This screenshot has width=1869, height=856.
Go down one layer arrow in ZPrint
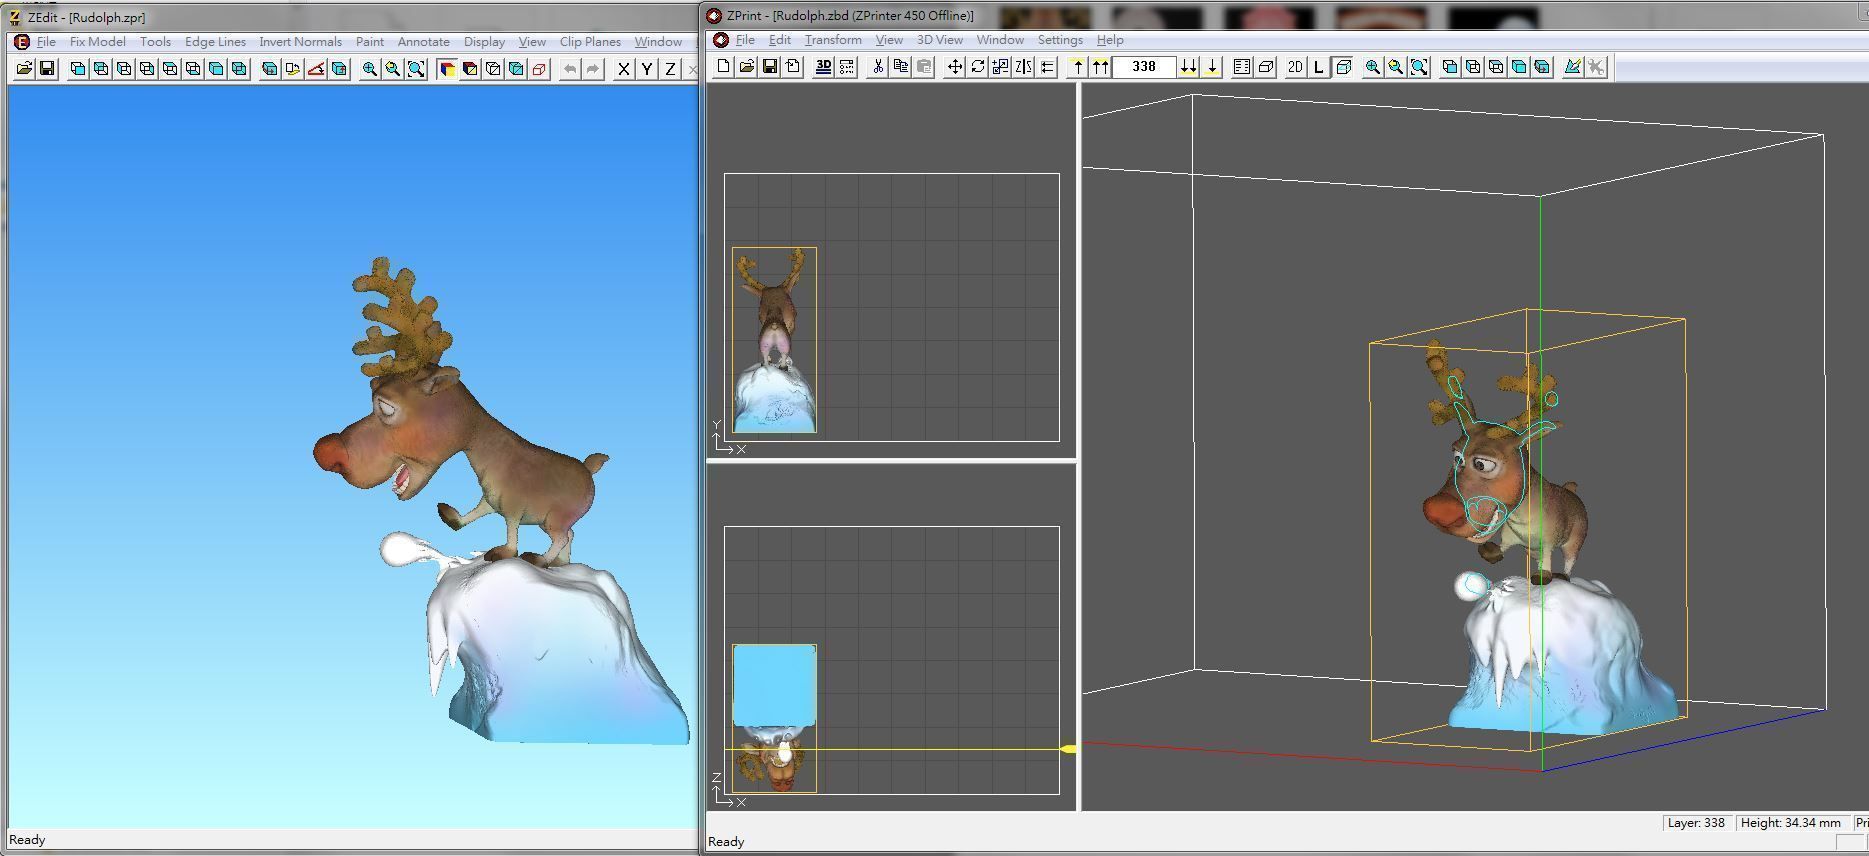pos(1211,67)
